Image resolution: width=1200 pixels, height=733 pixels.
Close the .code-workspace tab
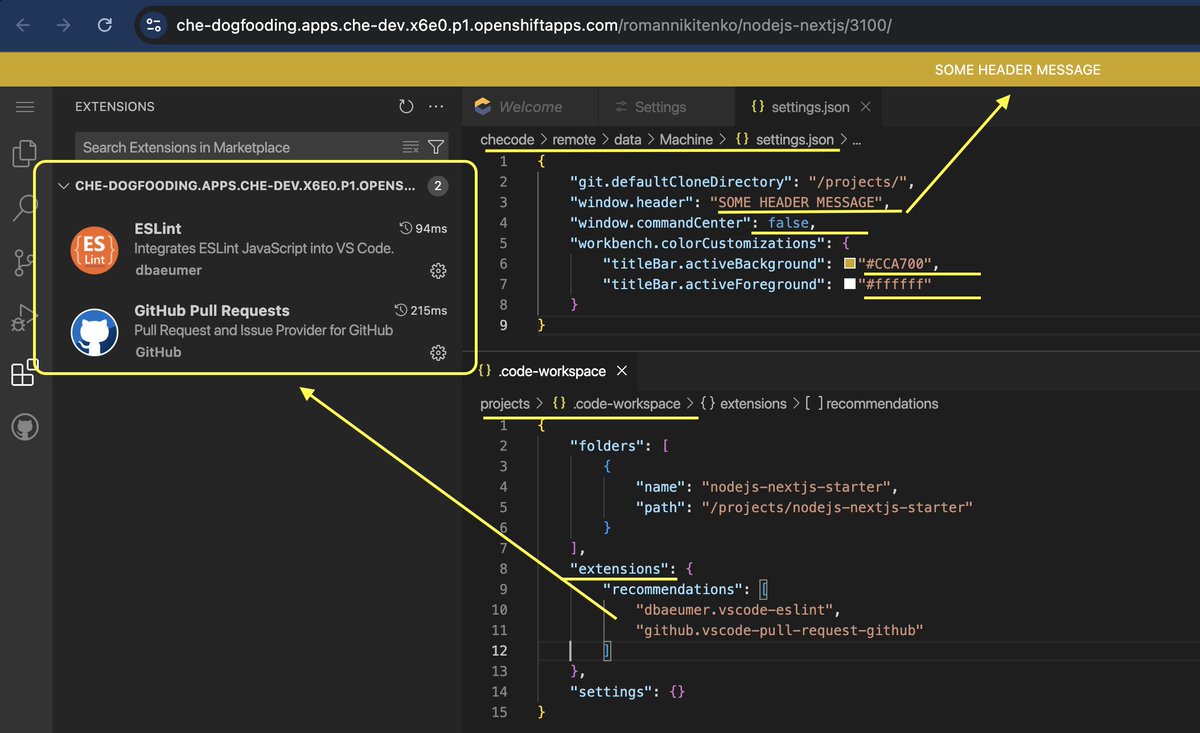click(x=622, y=371)
